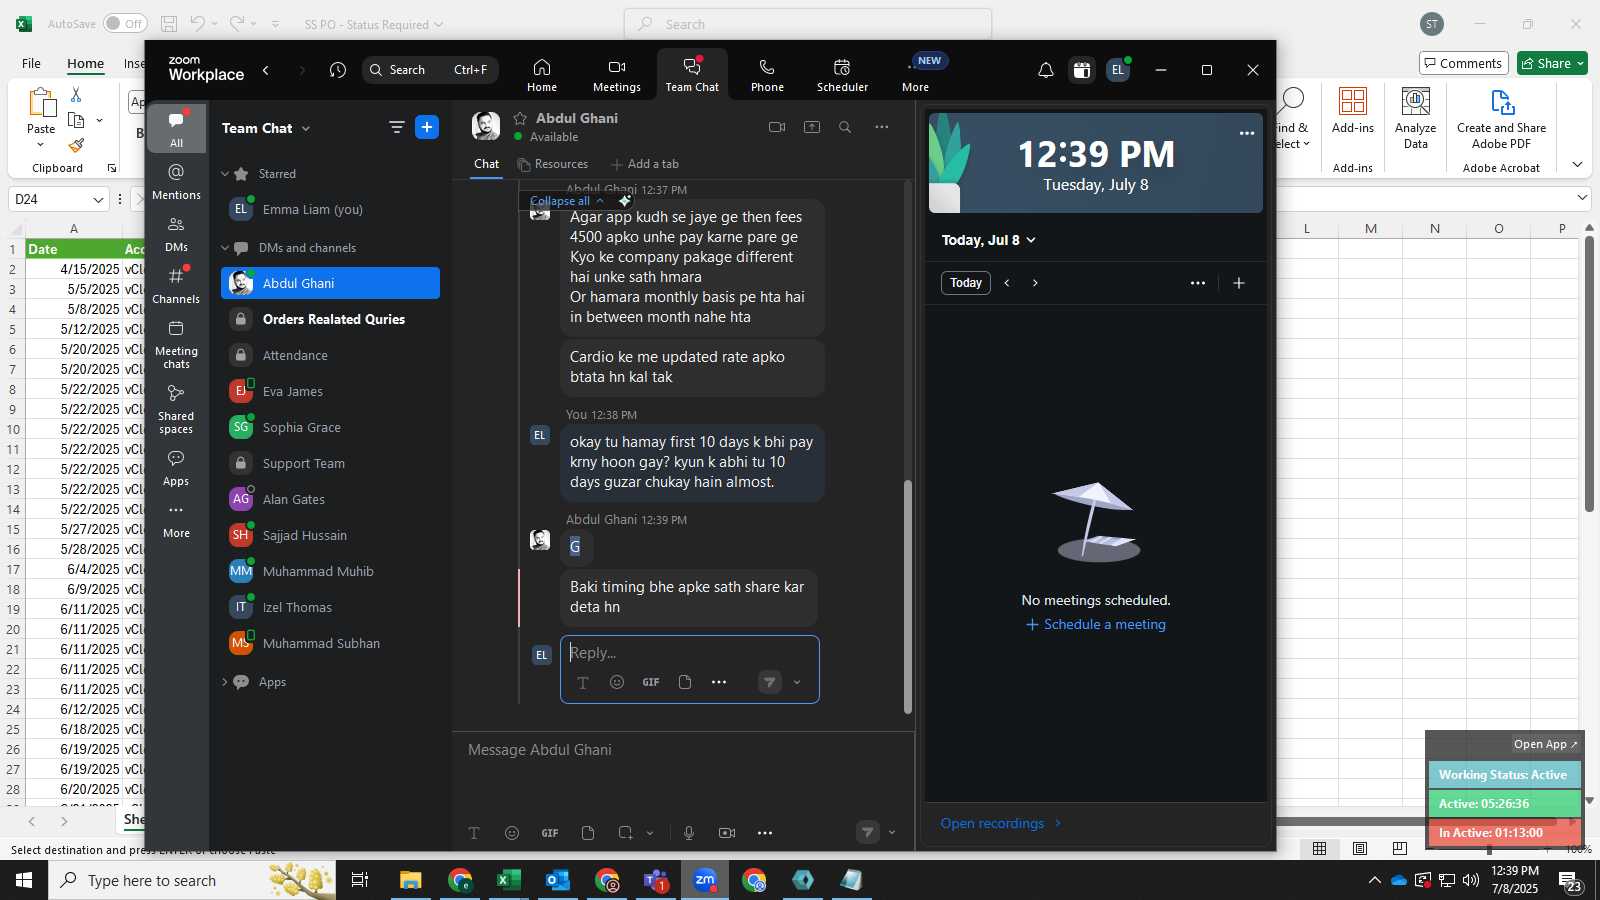The width and height of the screenshot is (1600, 900).
Task: Click the chat list filter icon
Action: pos(396,127)
